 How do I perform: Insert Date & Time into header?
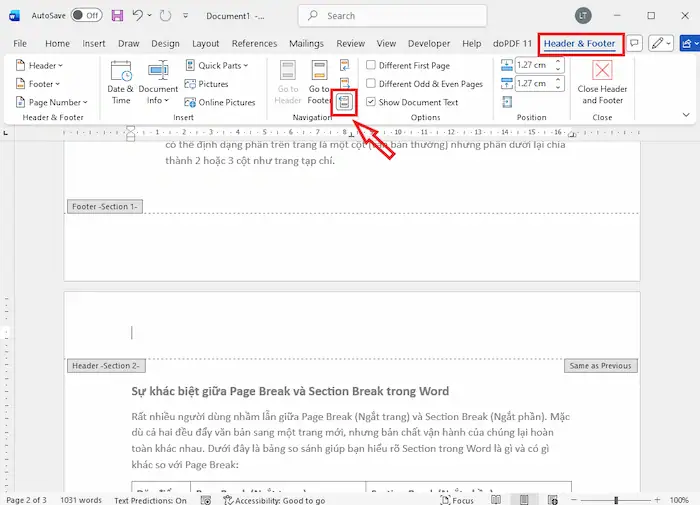[121, 81]
